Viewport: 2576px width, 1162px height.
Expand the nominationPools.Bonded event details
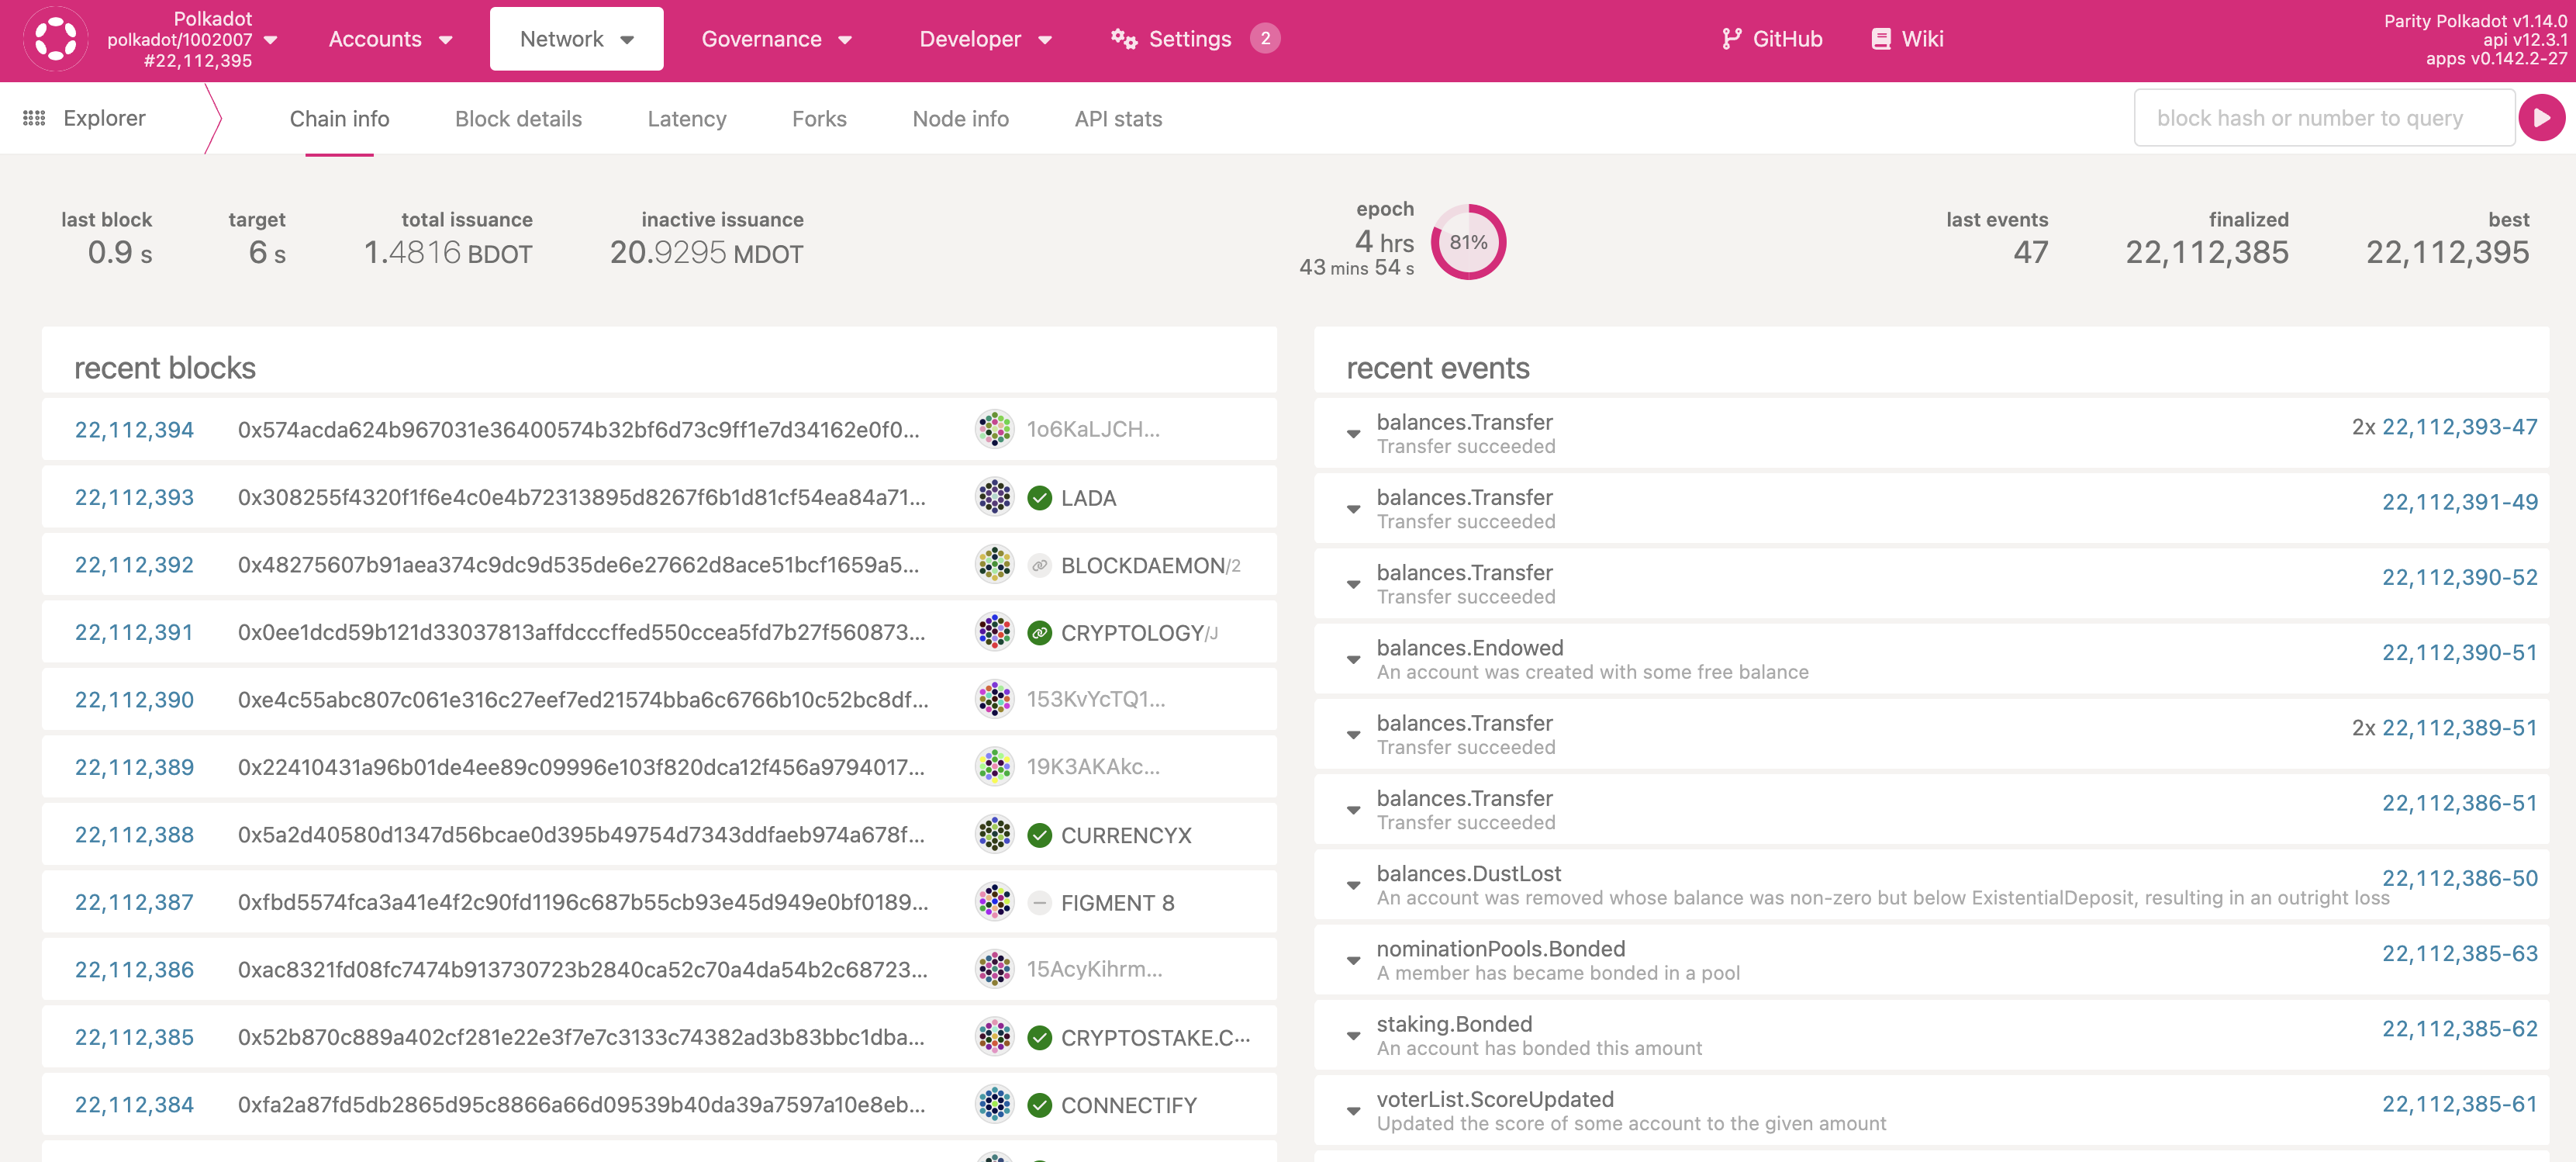click(1353, 961)
